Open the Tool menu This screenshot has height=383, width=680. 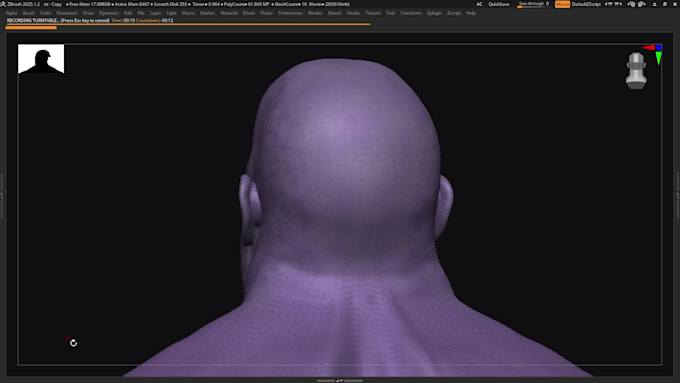click(x=390, y=13)
